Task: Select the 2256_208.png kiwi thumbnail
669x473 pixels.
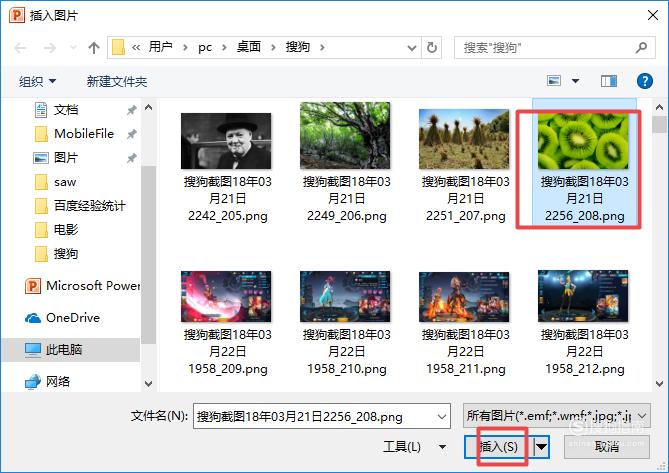Action: point(583,141)
